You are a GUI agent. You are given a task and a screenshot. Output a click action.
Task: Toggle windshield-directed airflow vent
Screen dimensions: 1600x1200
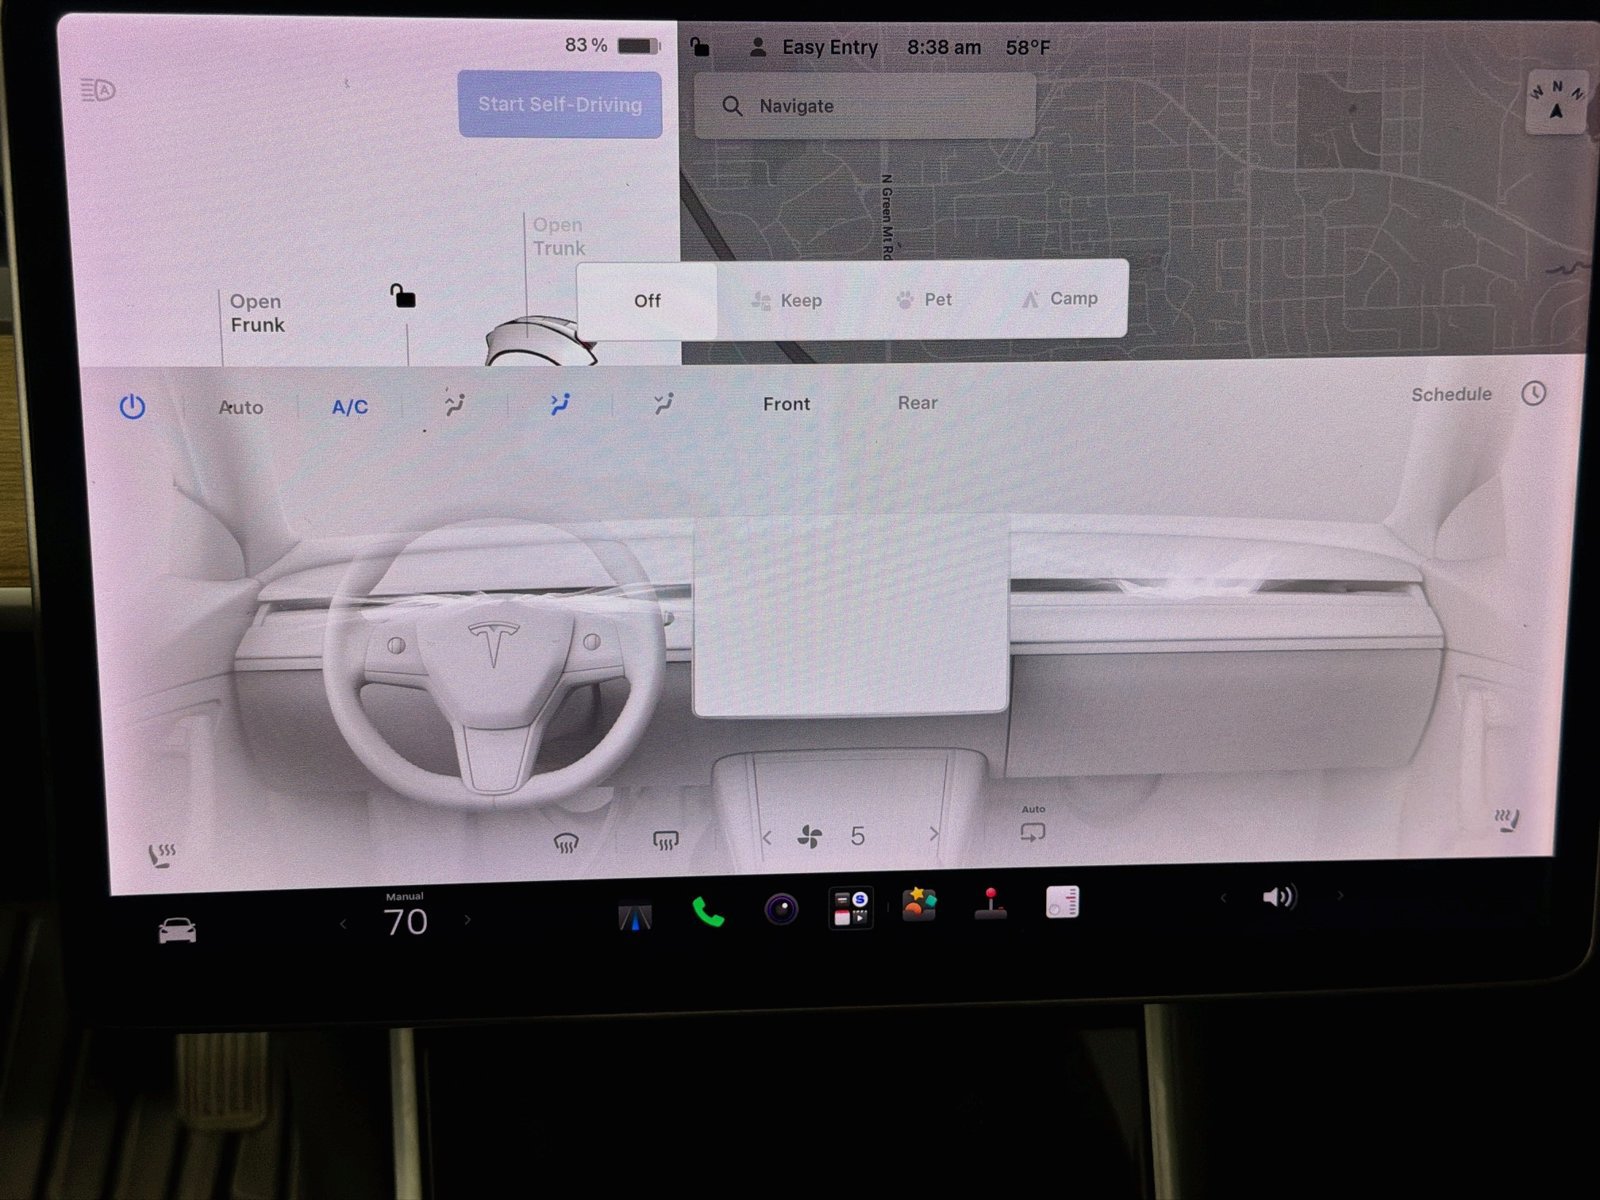pyautogui.click(x=455, y=405)
